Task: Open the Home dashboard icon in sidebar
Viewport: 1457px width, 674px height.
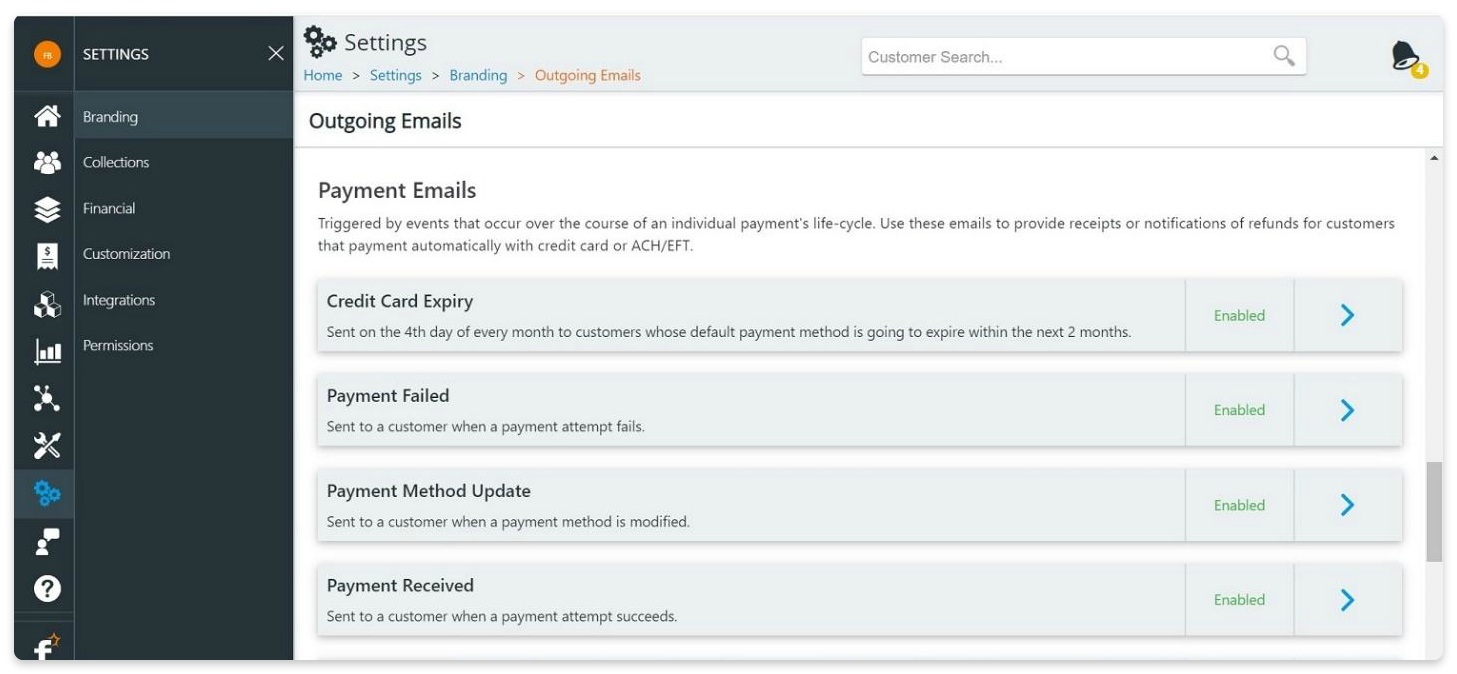Action: coord(47,117)
